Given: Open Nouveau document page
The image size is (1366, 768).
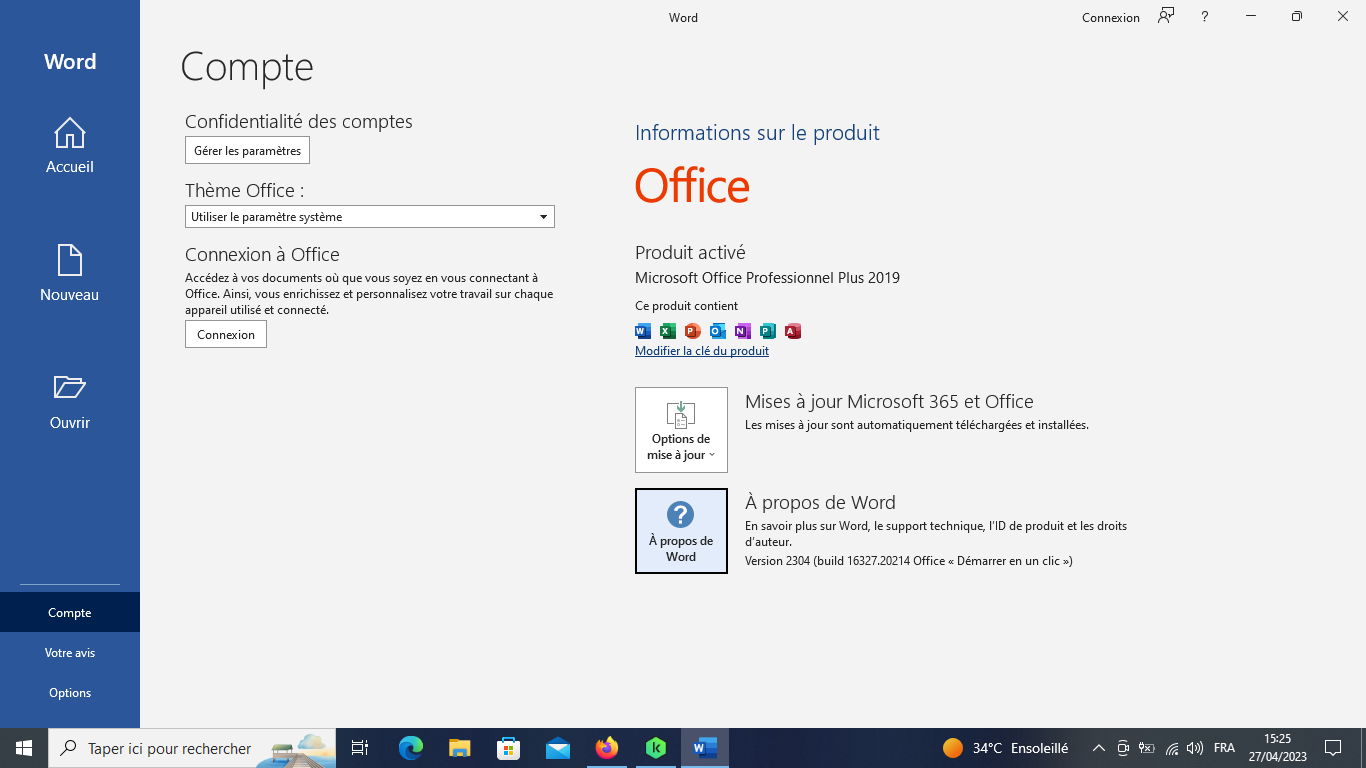Looking at the screenshot, I should click(70, 274).
